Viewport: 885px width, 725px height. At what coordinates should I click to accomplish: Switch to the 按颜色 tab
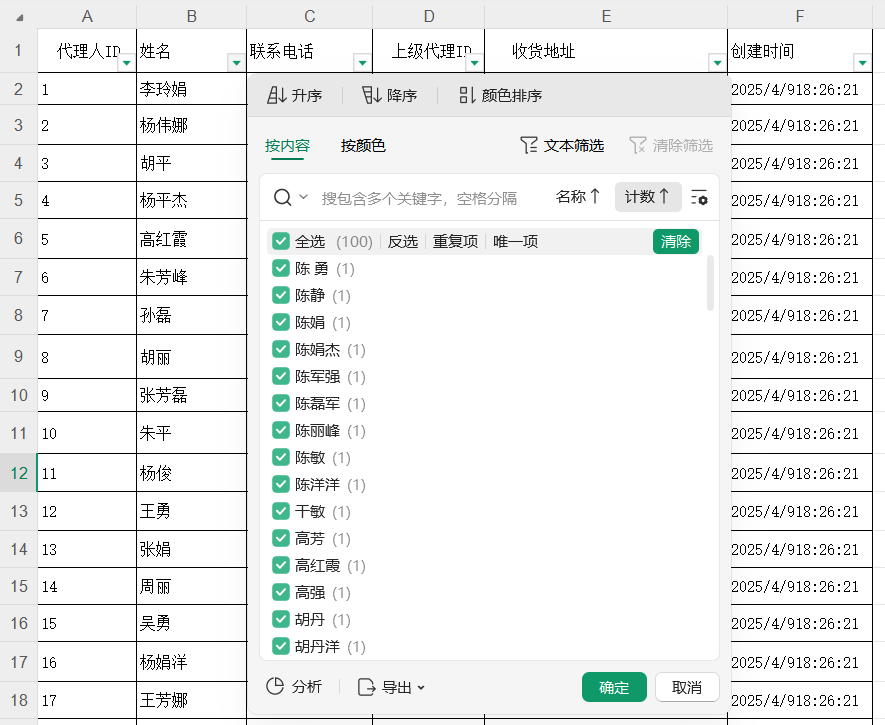coord(363,146)
